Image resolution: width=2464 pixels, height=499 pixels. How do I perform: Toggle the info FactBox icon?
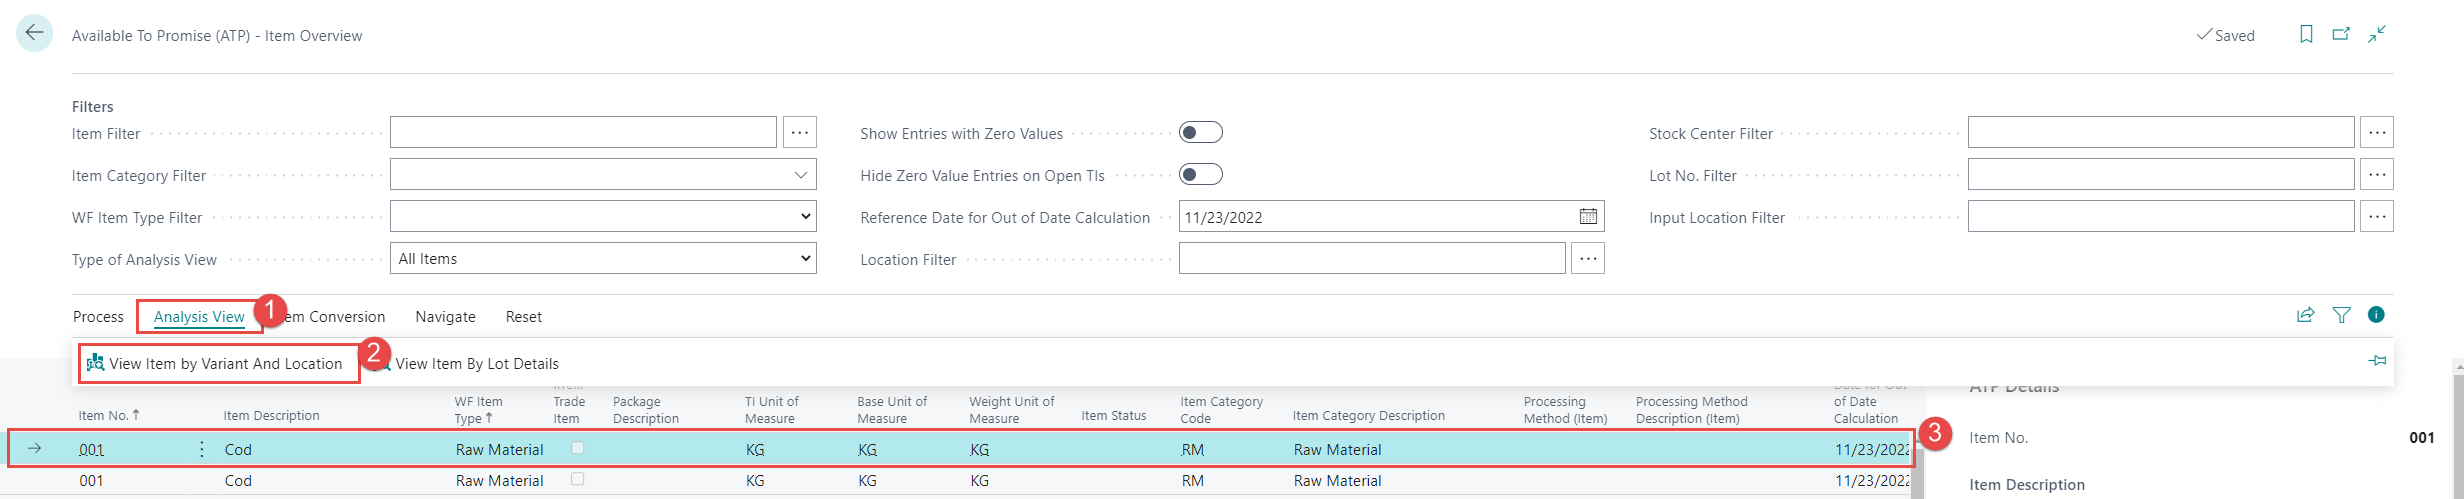[2376, 315]
